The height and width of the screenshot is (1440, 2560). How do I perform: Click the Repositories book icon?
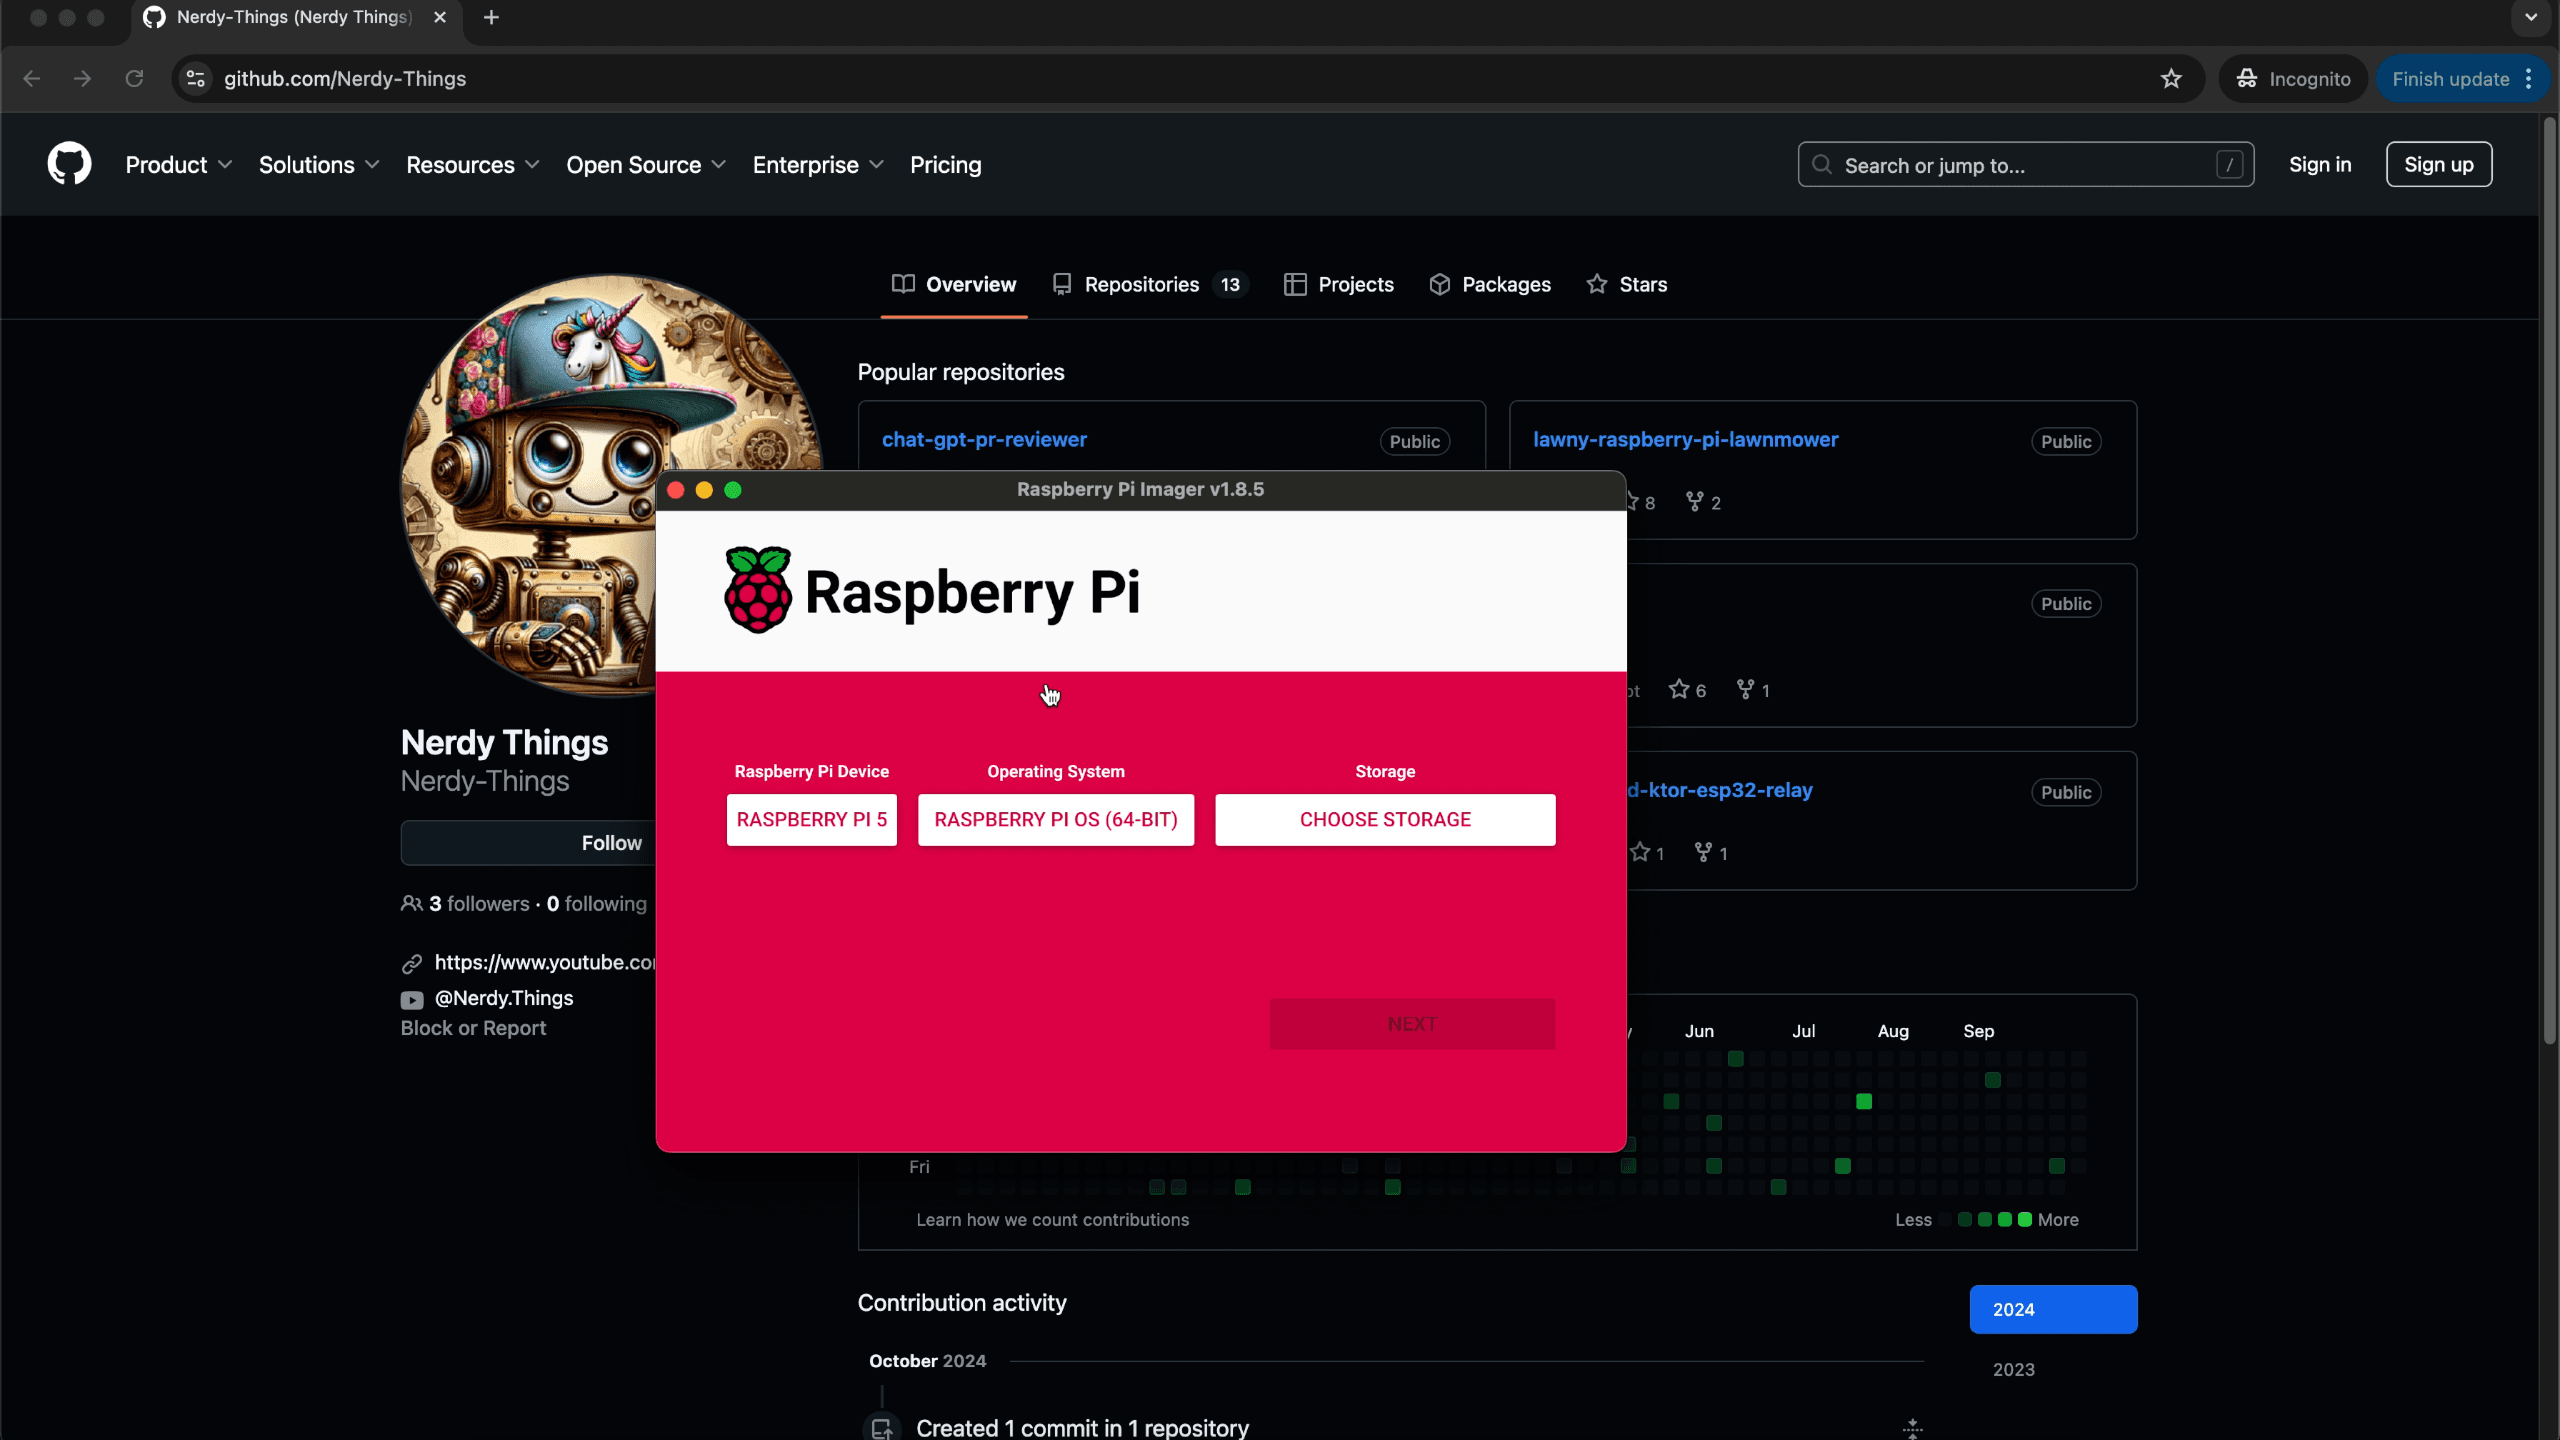tap(1061, 284)
